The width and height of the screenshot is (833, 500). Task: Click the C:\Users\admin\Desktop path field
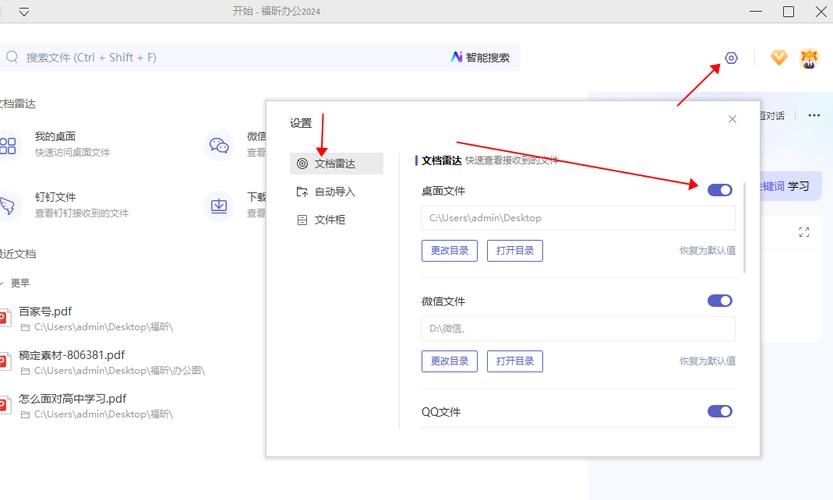[x=579, y=218]
